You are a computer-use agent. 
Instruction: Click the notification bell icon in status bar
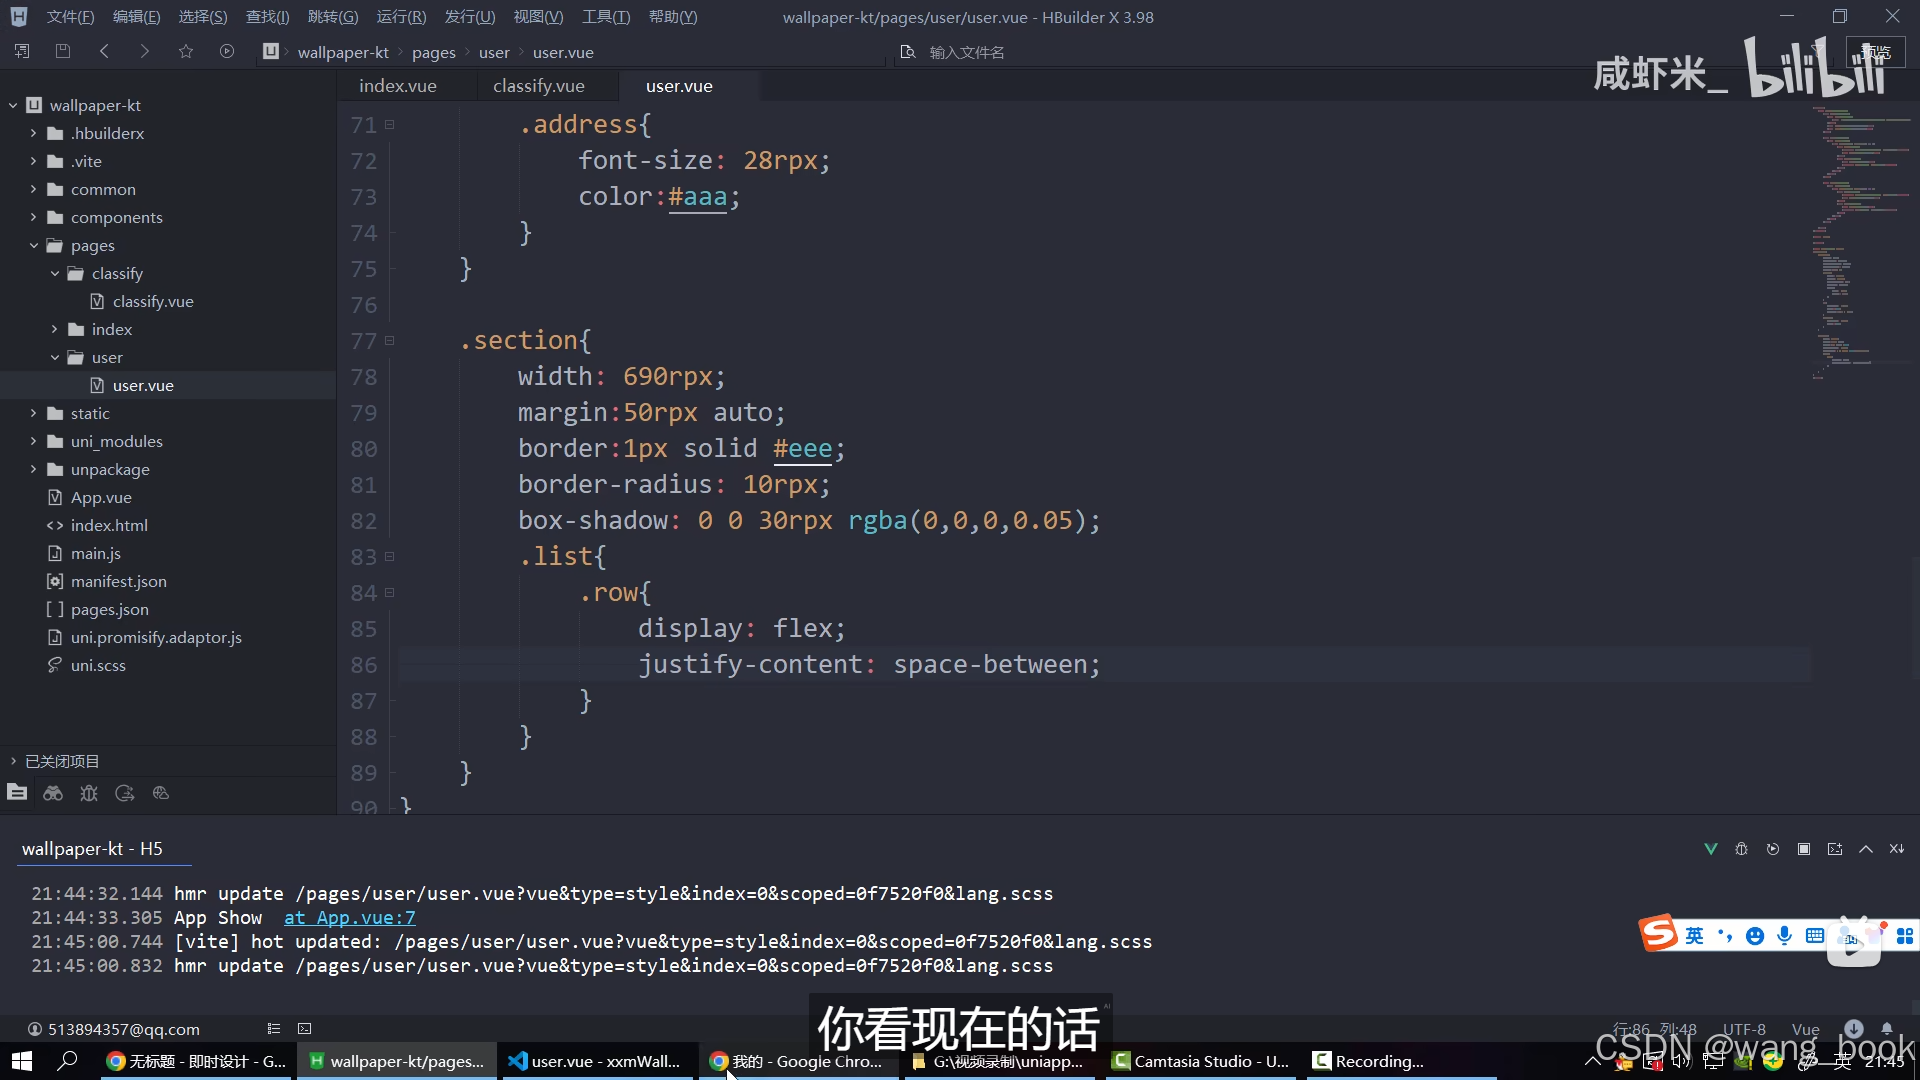click(1887, 1028)
